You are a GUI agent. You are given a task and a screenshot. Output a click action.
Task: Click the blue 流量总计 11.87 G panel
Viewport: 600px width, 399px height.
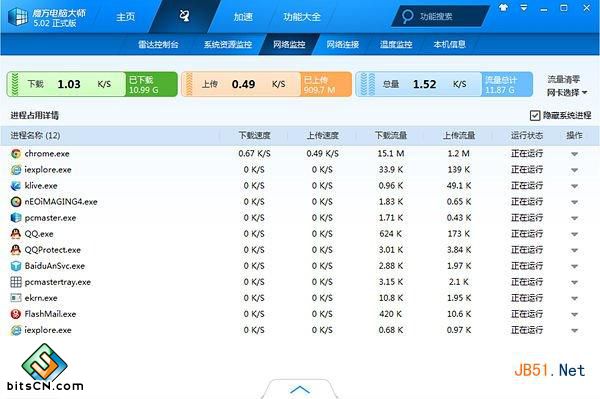(507, 84)
